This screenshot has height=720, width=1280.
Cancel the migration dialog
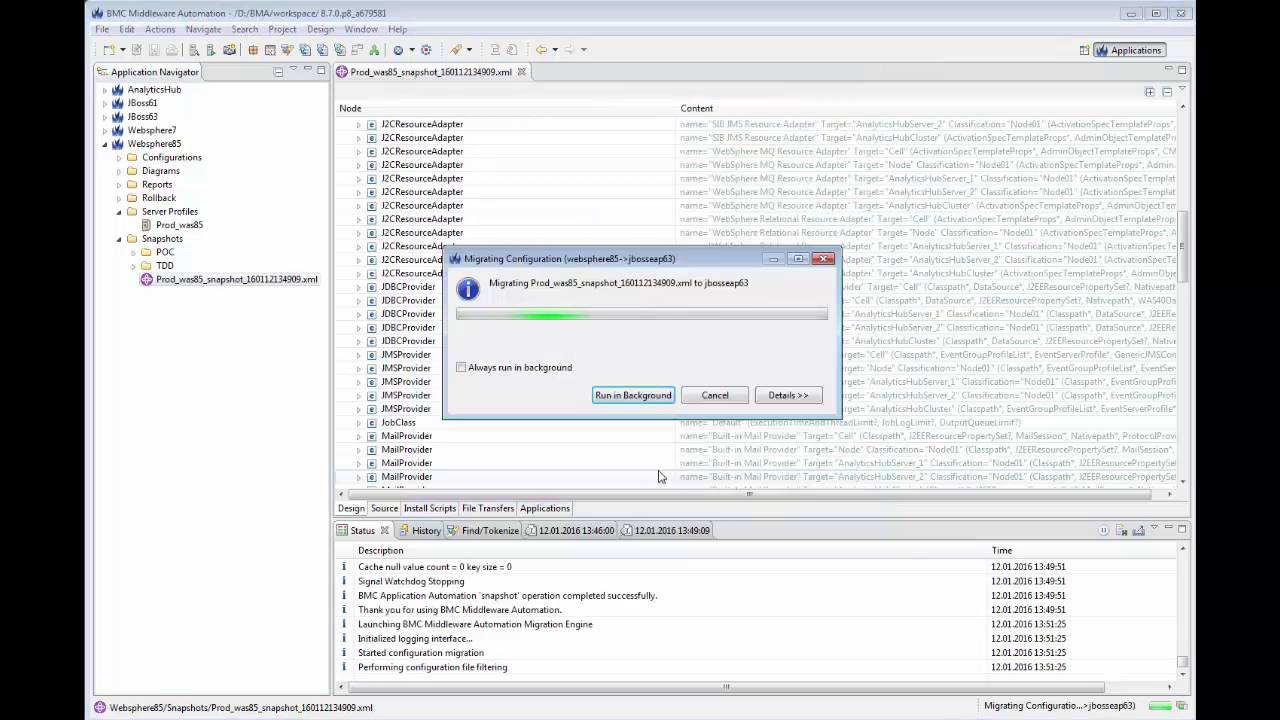click(x=715, y=395)
